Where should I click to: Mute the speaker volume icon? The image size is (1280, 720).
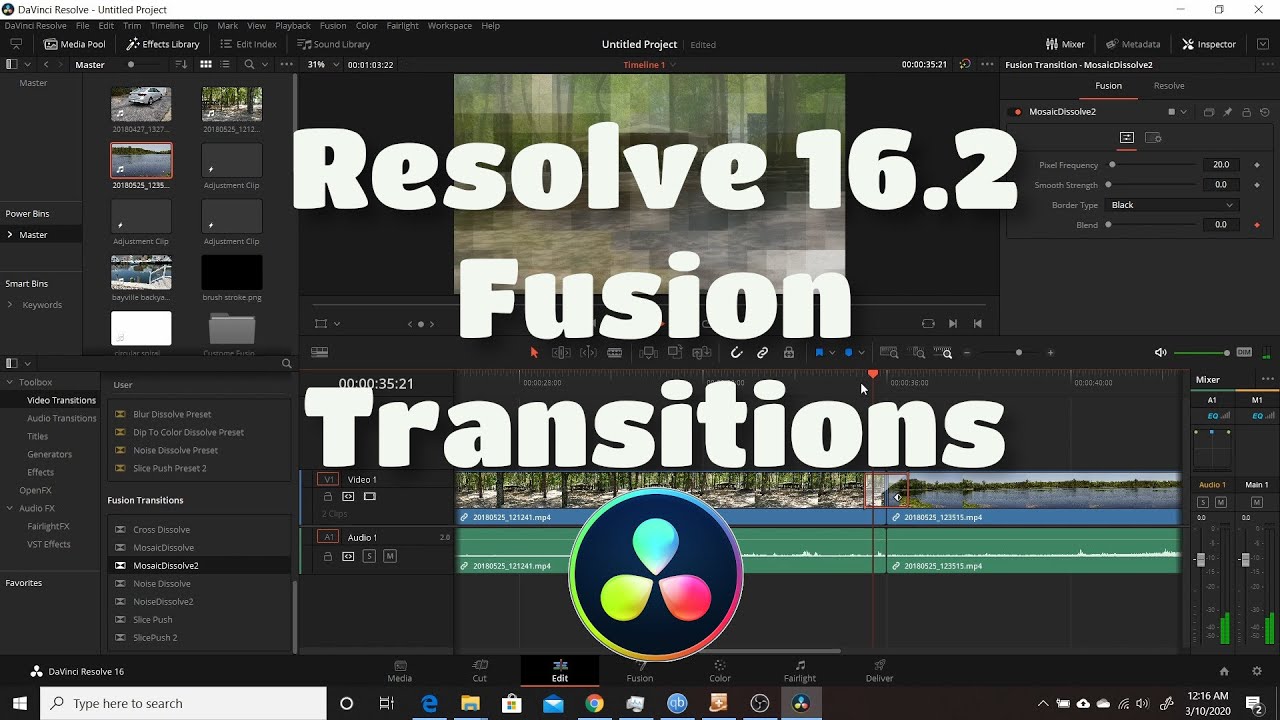click(1161, 353)
